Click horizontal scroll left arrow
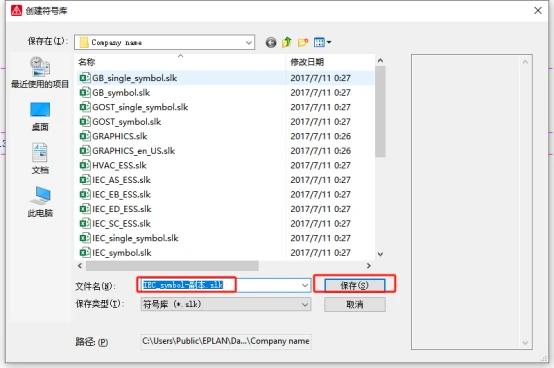Viewport: 554px width, 368px height. tap(80, 266)
